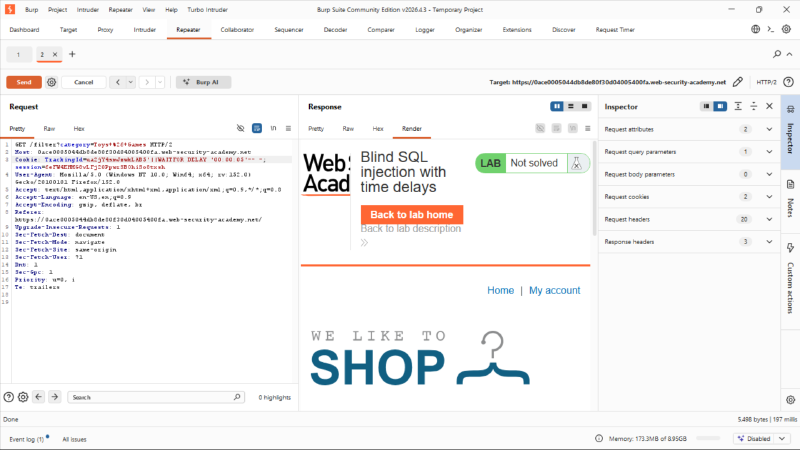Collapse all Inspector sections icon
800x450 pixels.
pyautogui.click(x=754, y=106)
